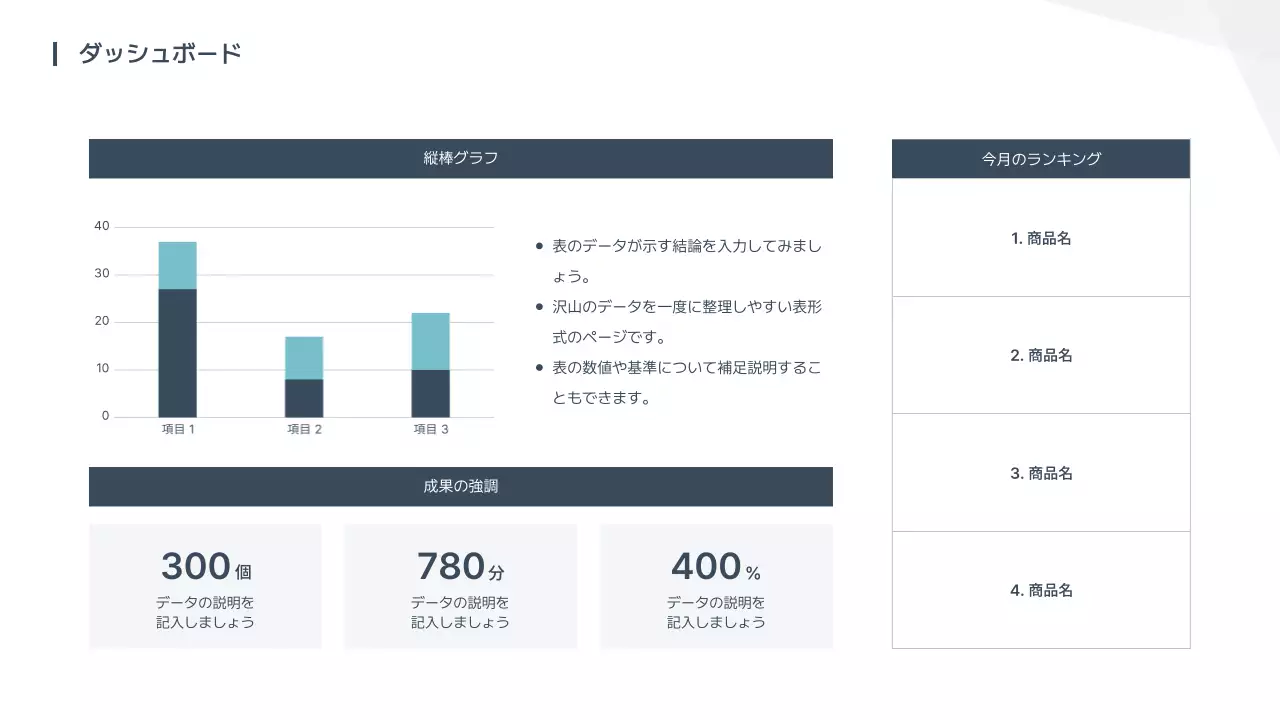
Task: Select 3. 商品名 ranking entry
Action: tap(1041, 472)
